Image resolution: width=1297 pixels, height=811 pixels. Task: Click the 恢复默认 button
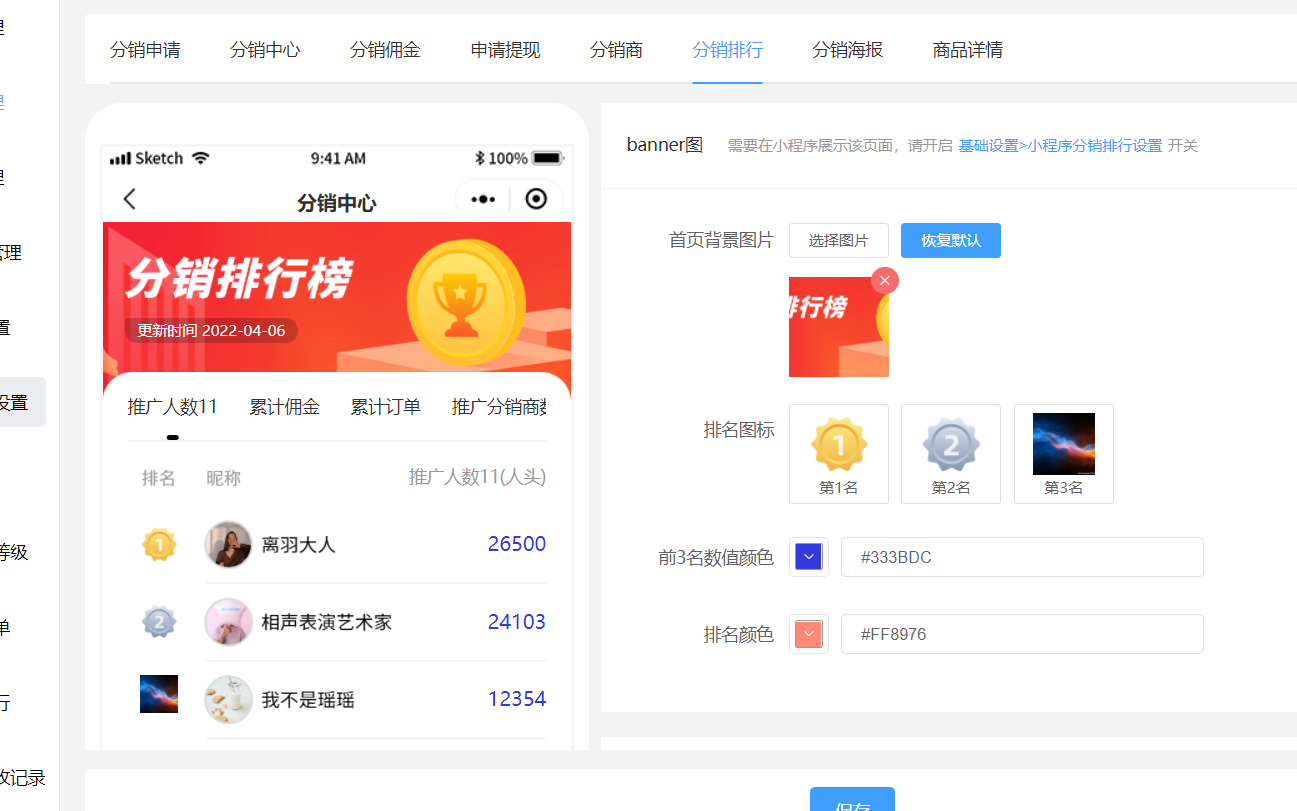(951, 240)
